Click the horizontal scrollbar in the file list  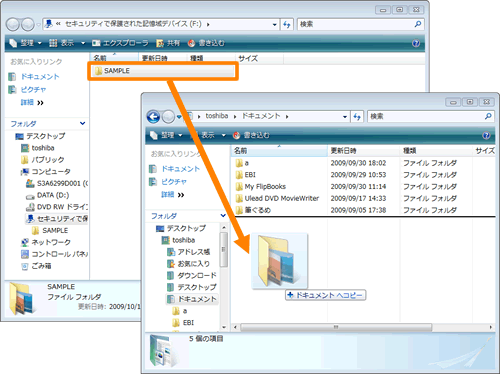[336, 327]
